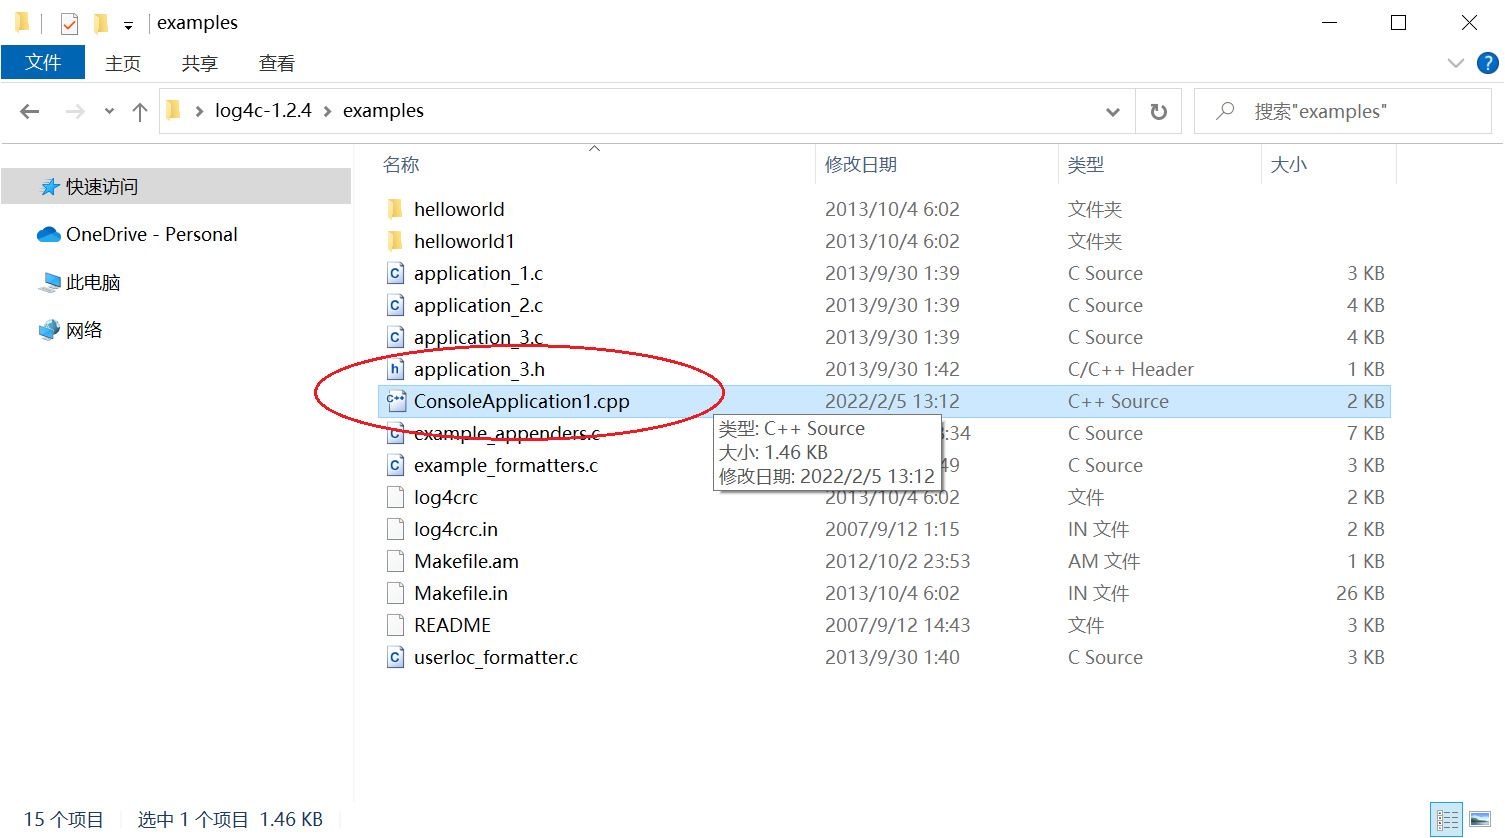Switch to details view in status bar
This screenshot has height=838, width=1505.
coord(1447,818)
